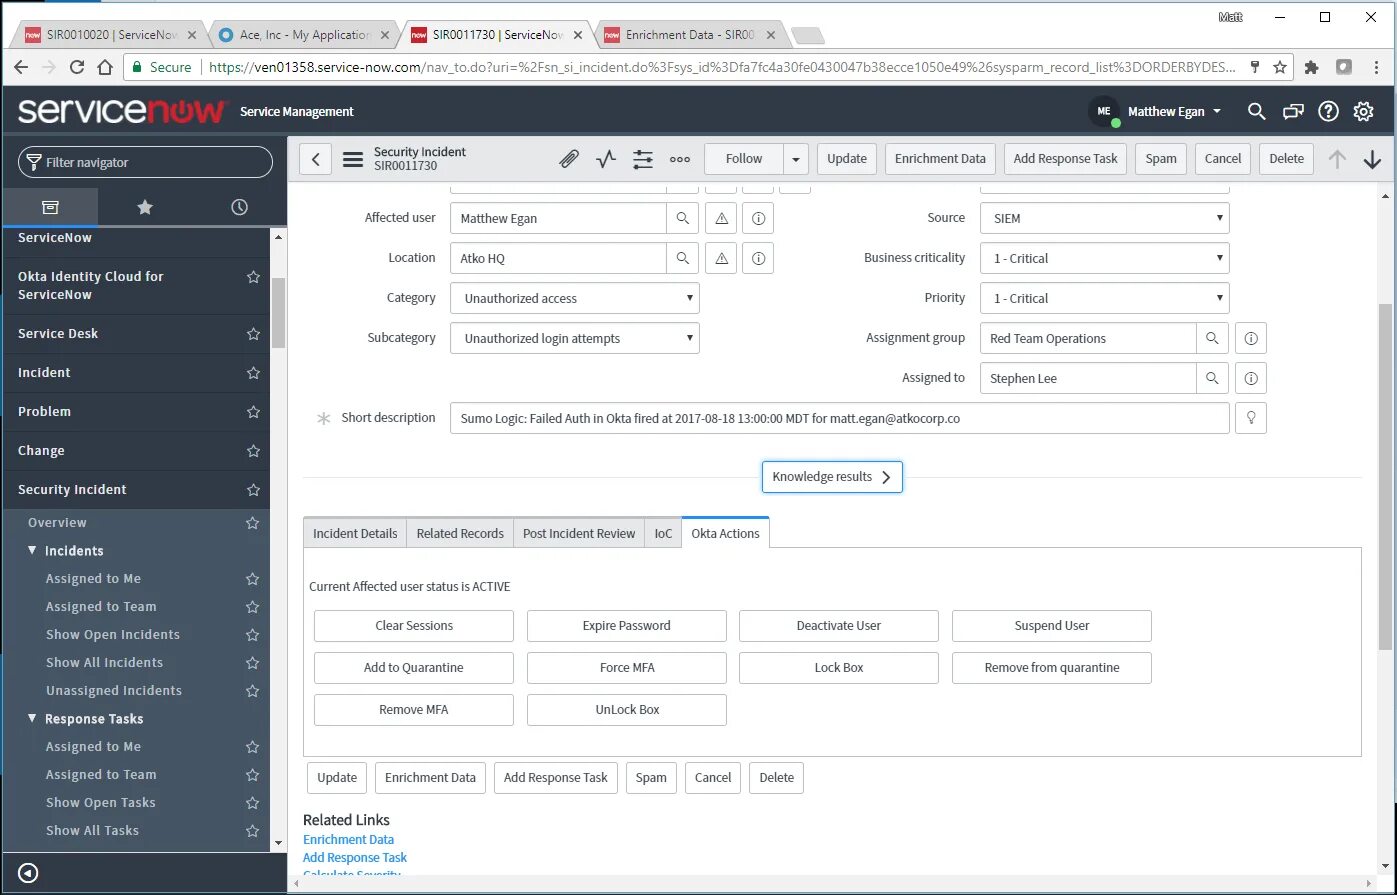Go to next record with down arrow
Image resolution: width=1397 pixels, height=895 pixels.
[1372, 159]
